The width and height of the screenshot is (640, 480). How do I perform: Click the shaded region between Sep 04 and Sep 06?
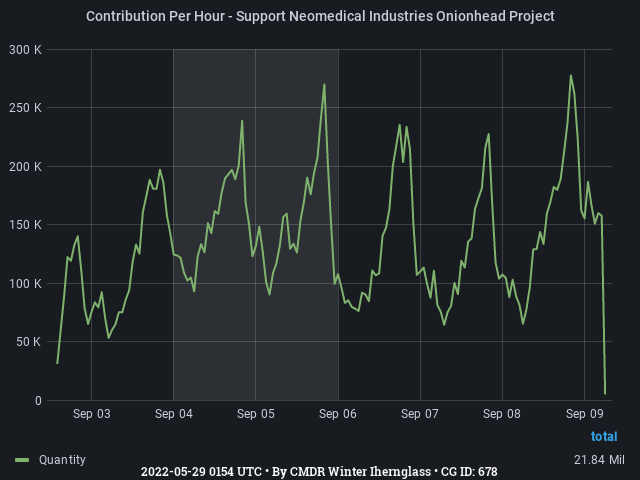coord(256,224)
